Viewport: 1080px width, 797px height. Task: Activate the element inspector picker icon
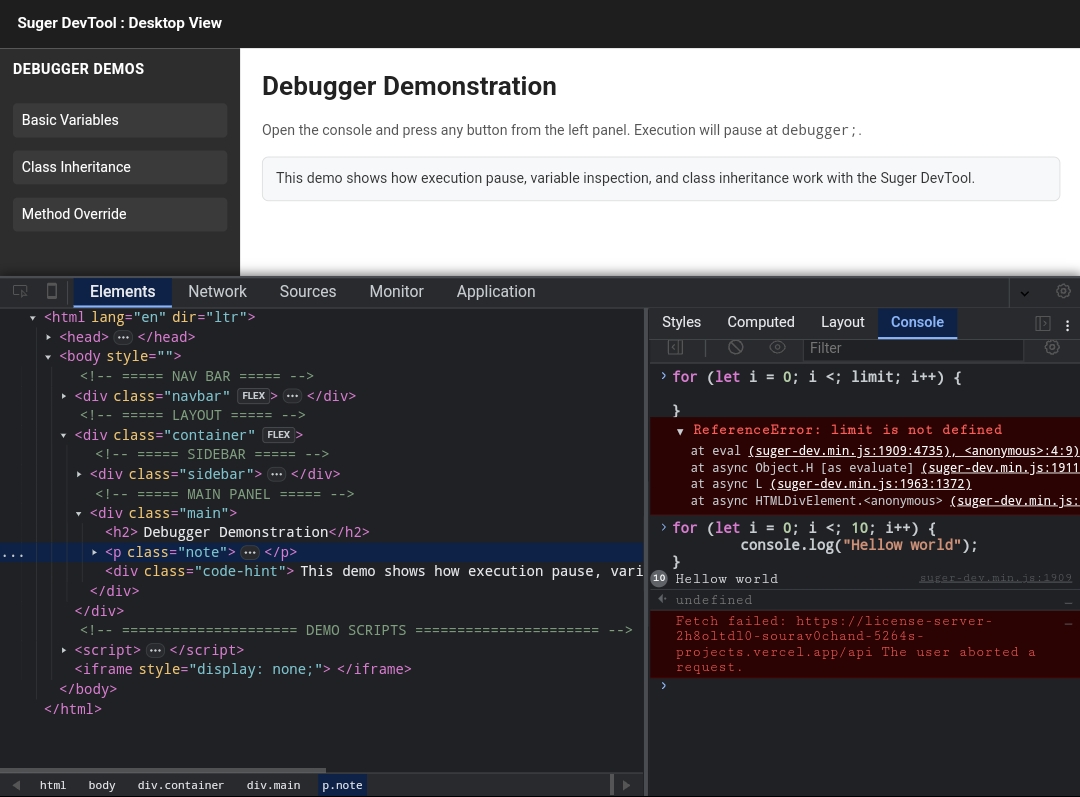(20, 291)
